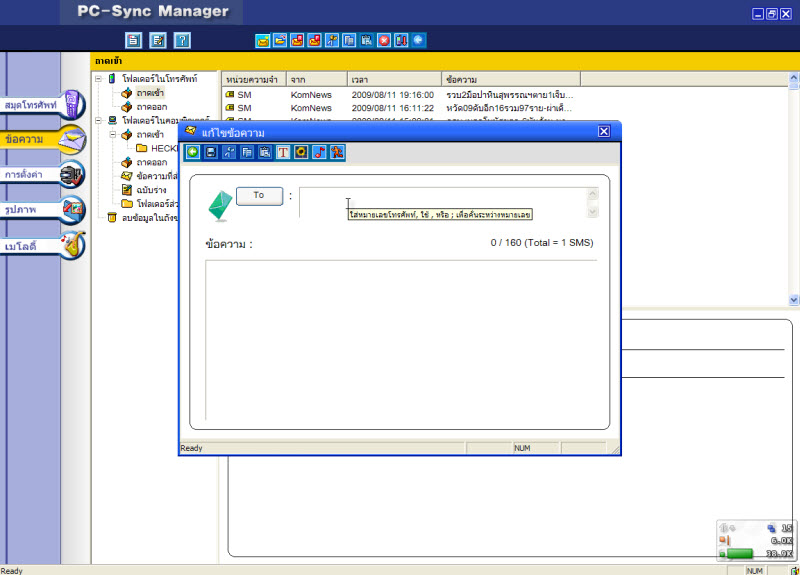
Task: Sort by ข้อความ column header
Action: point(511,80)
